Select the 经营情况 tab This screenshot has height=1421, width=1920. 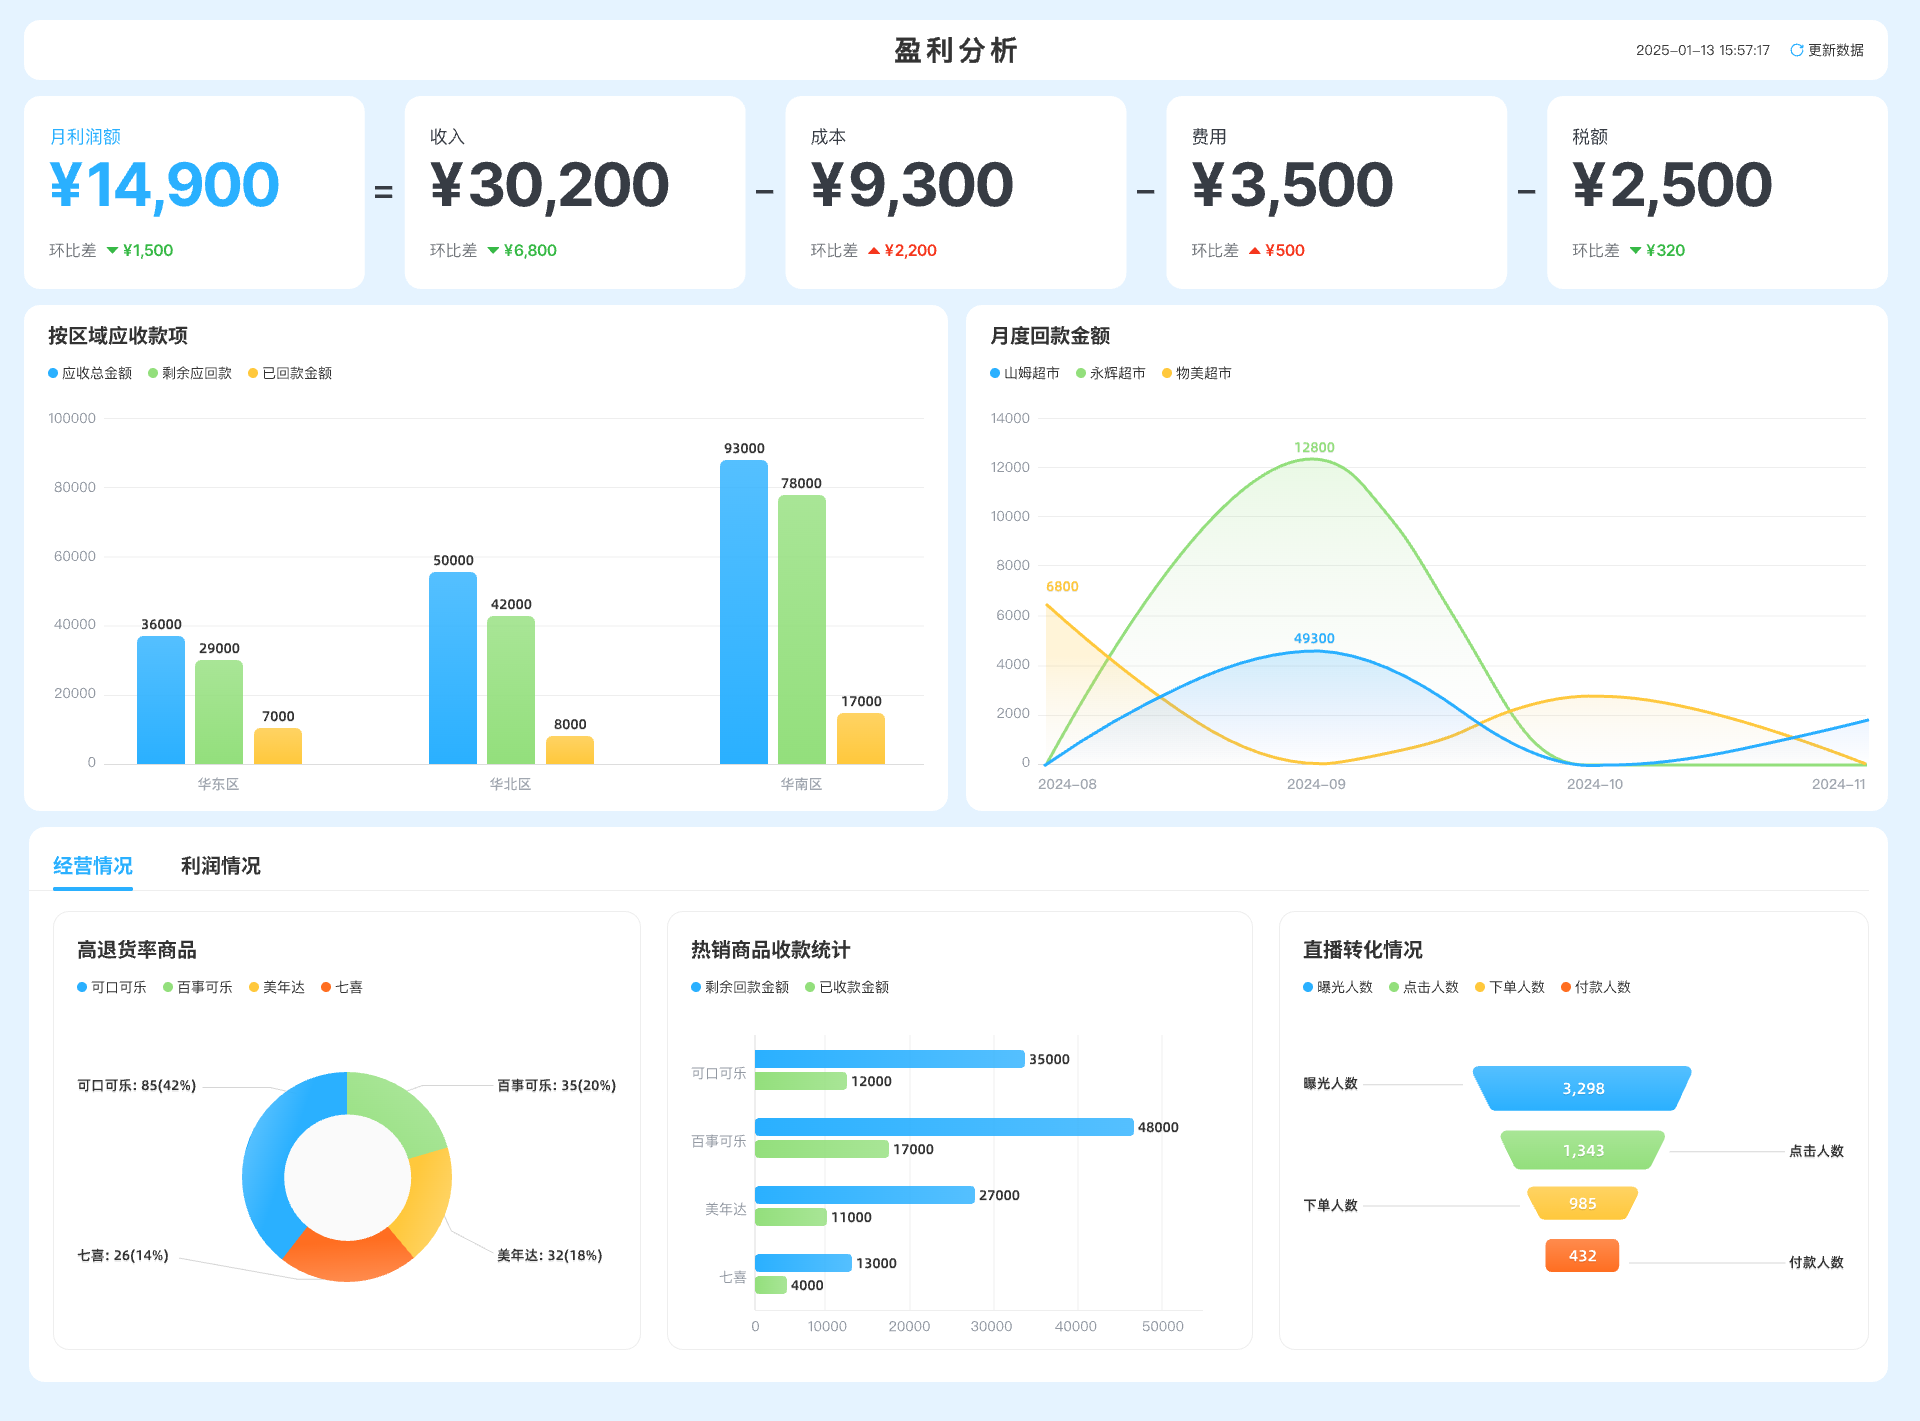tap(93, 866)
